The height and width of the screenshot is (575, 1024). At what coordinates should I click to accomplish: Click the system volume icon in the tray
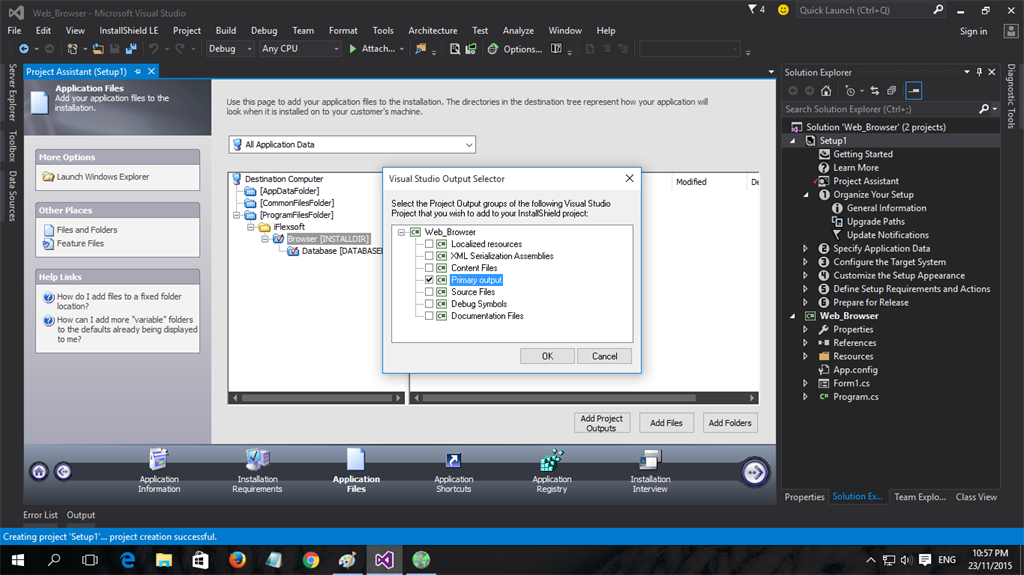[906, 560]
